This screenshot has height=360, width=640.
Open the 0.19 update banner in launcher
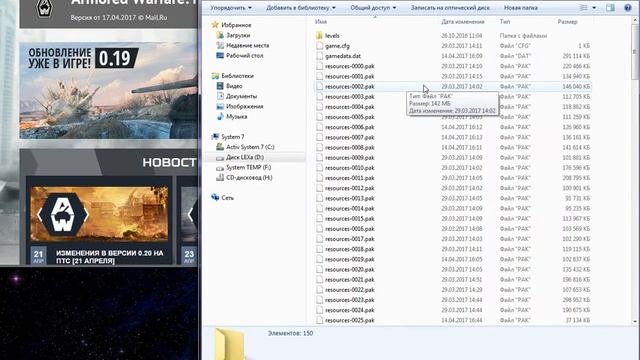tap(108, 91)
